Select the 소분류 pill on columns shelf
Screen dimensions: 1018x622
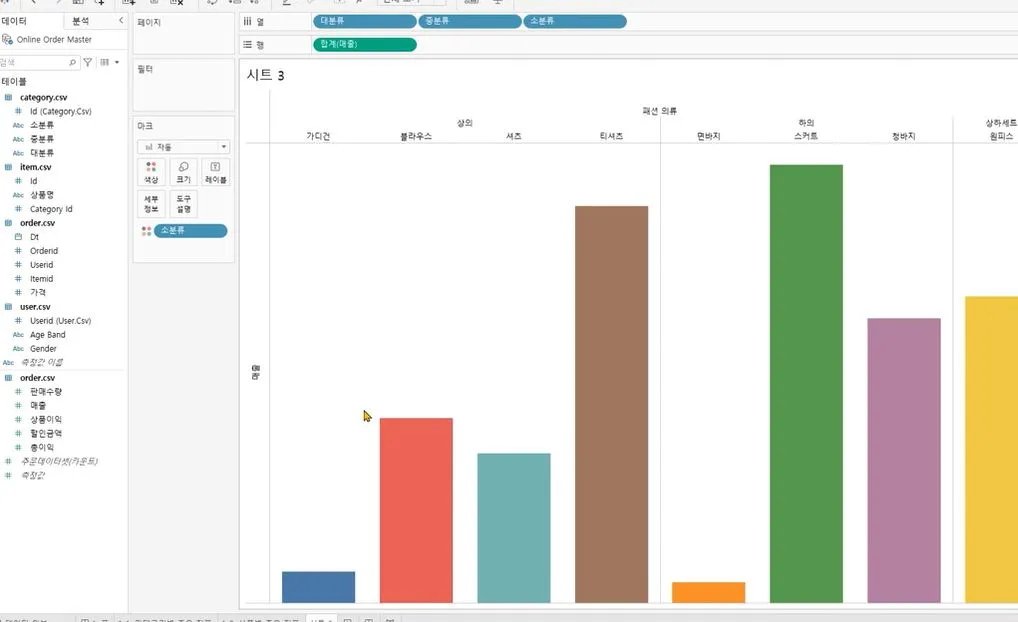[x=575, y=21]
